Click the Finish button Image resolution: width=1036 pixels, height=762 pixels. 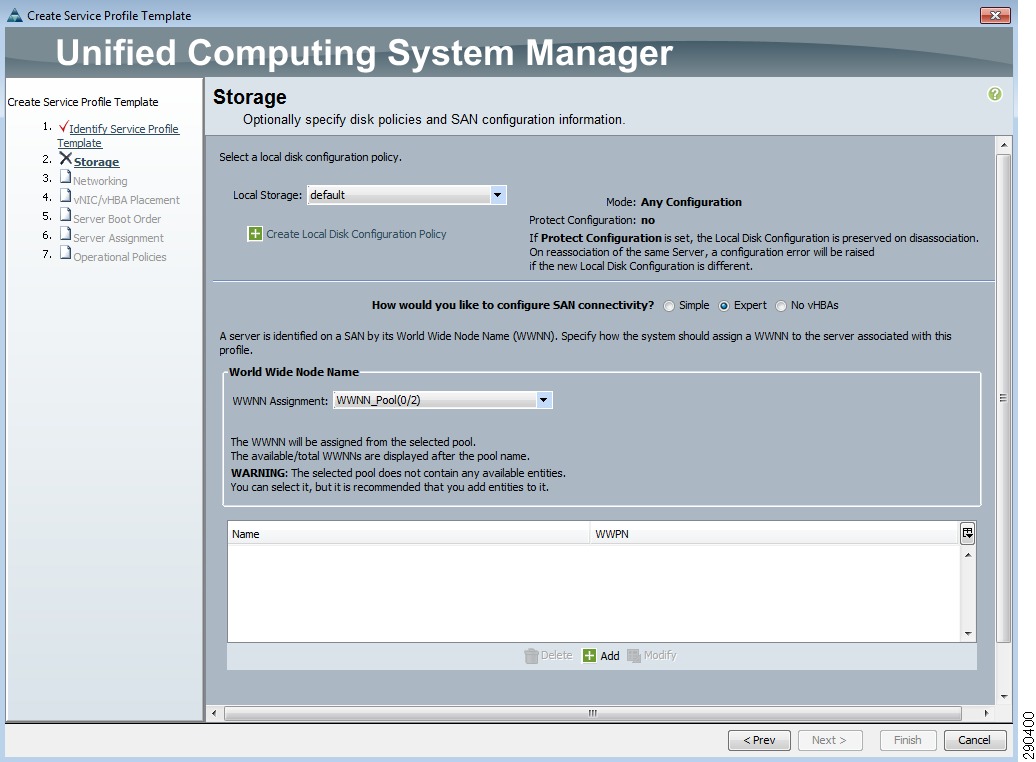click(908, 740)
